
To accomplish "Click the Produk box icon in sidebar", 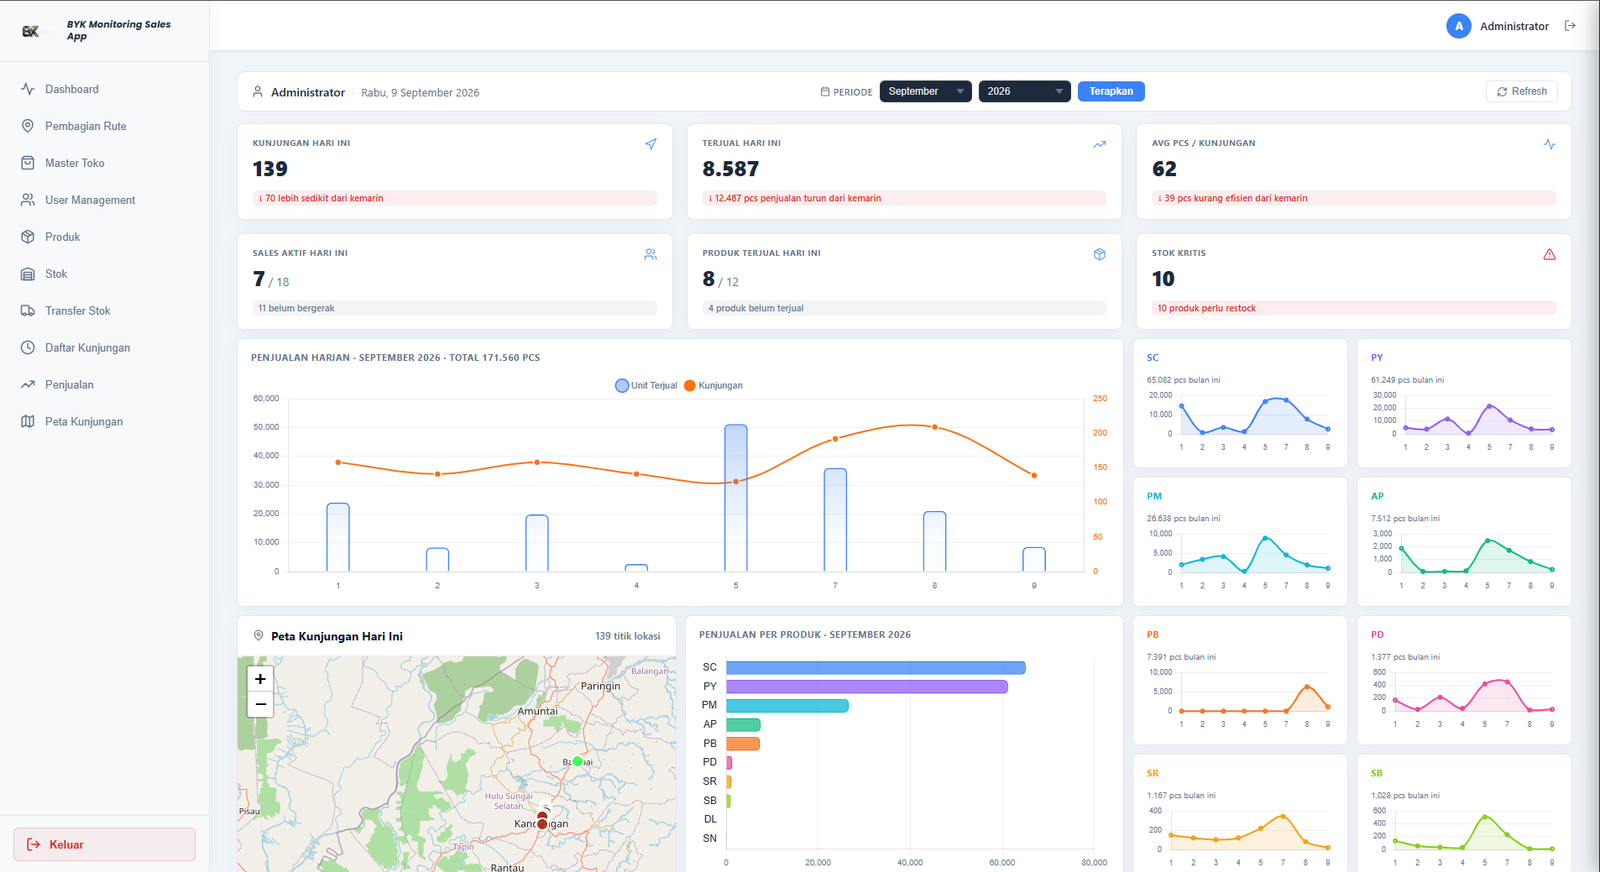I will (28, 237).
